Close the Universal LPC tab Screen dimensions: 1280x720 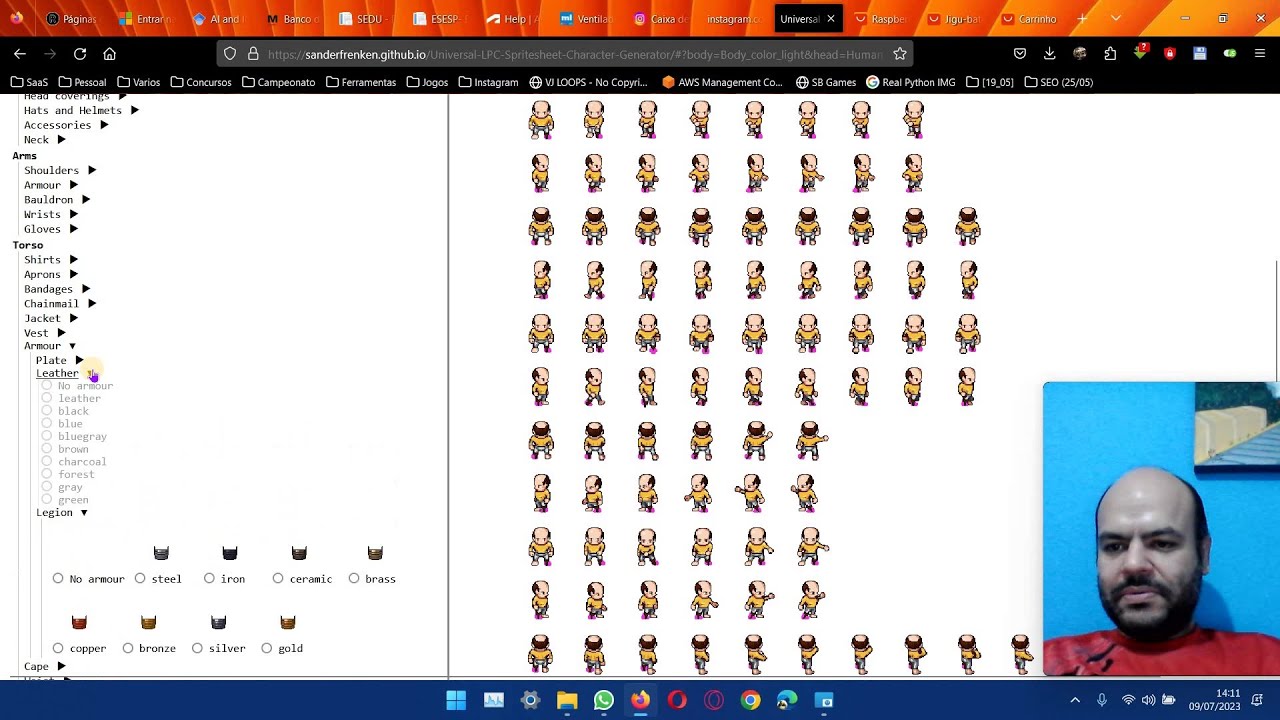(830, 19)
